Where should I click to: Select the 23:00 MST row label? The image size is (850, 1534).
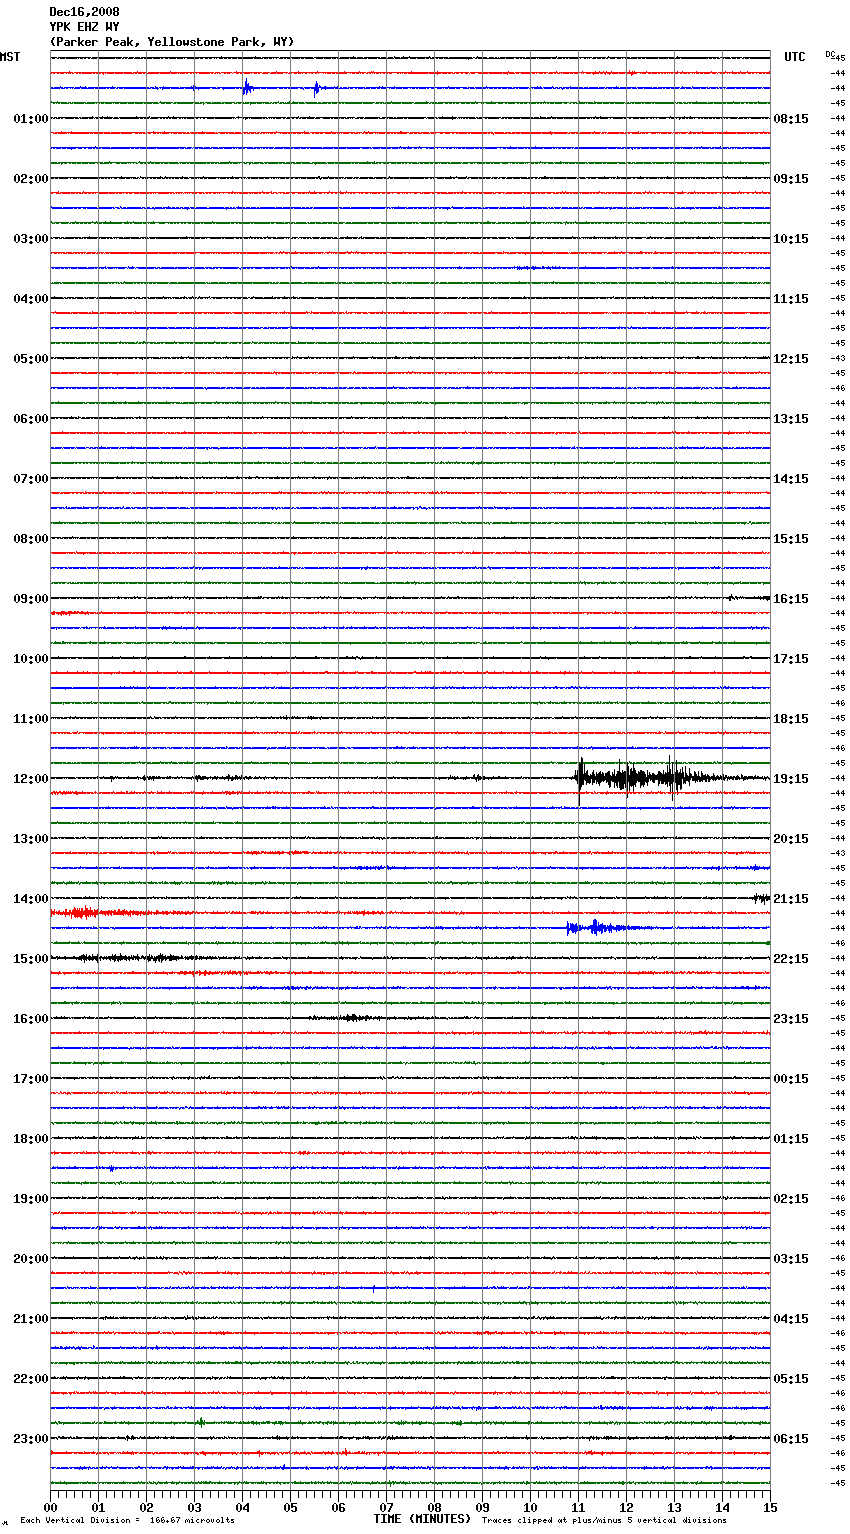(31, 1439)
